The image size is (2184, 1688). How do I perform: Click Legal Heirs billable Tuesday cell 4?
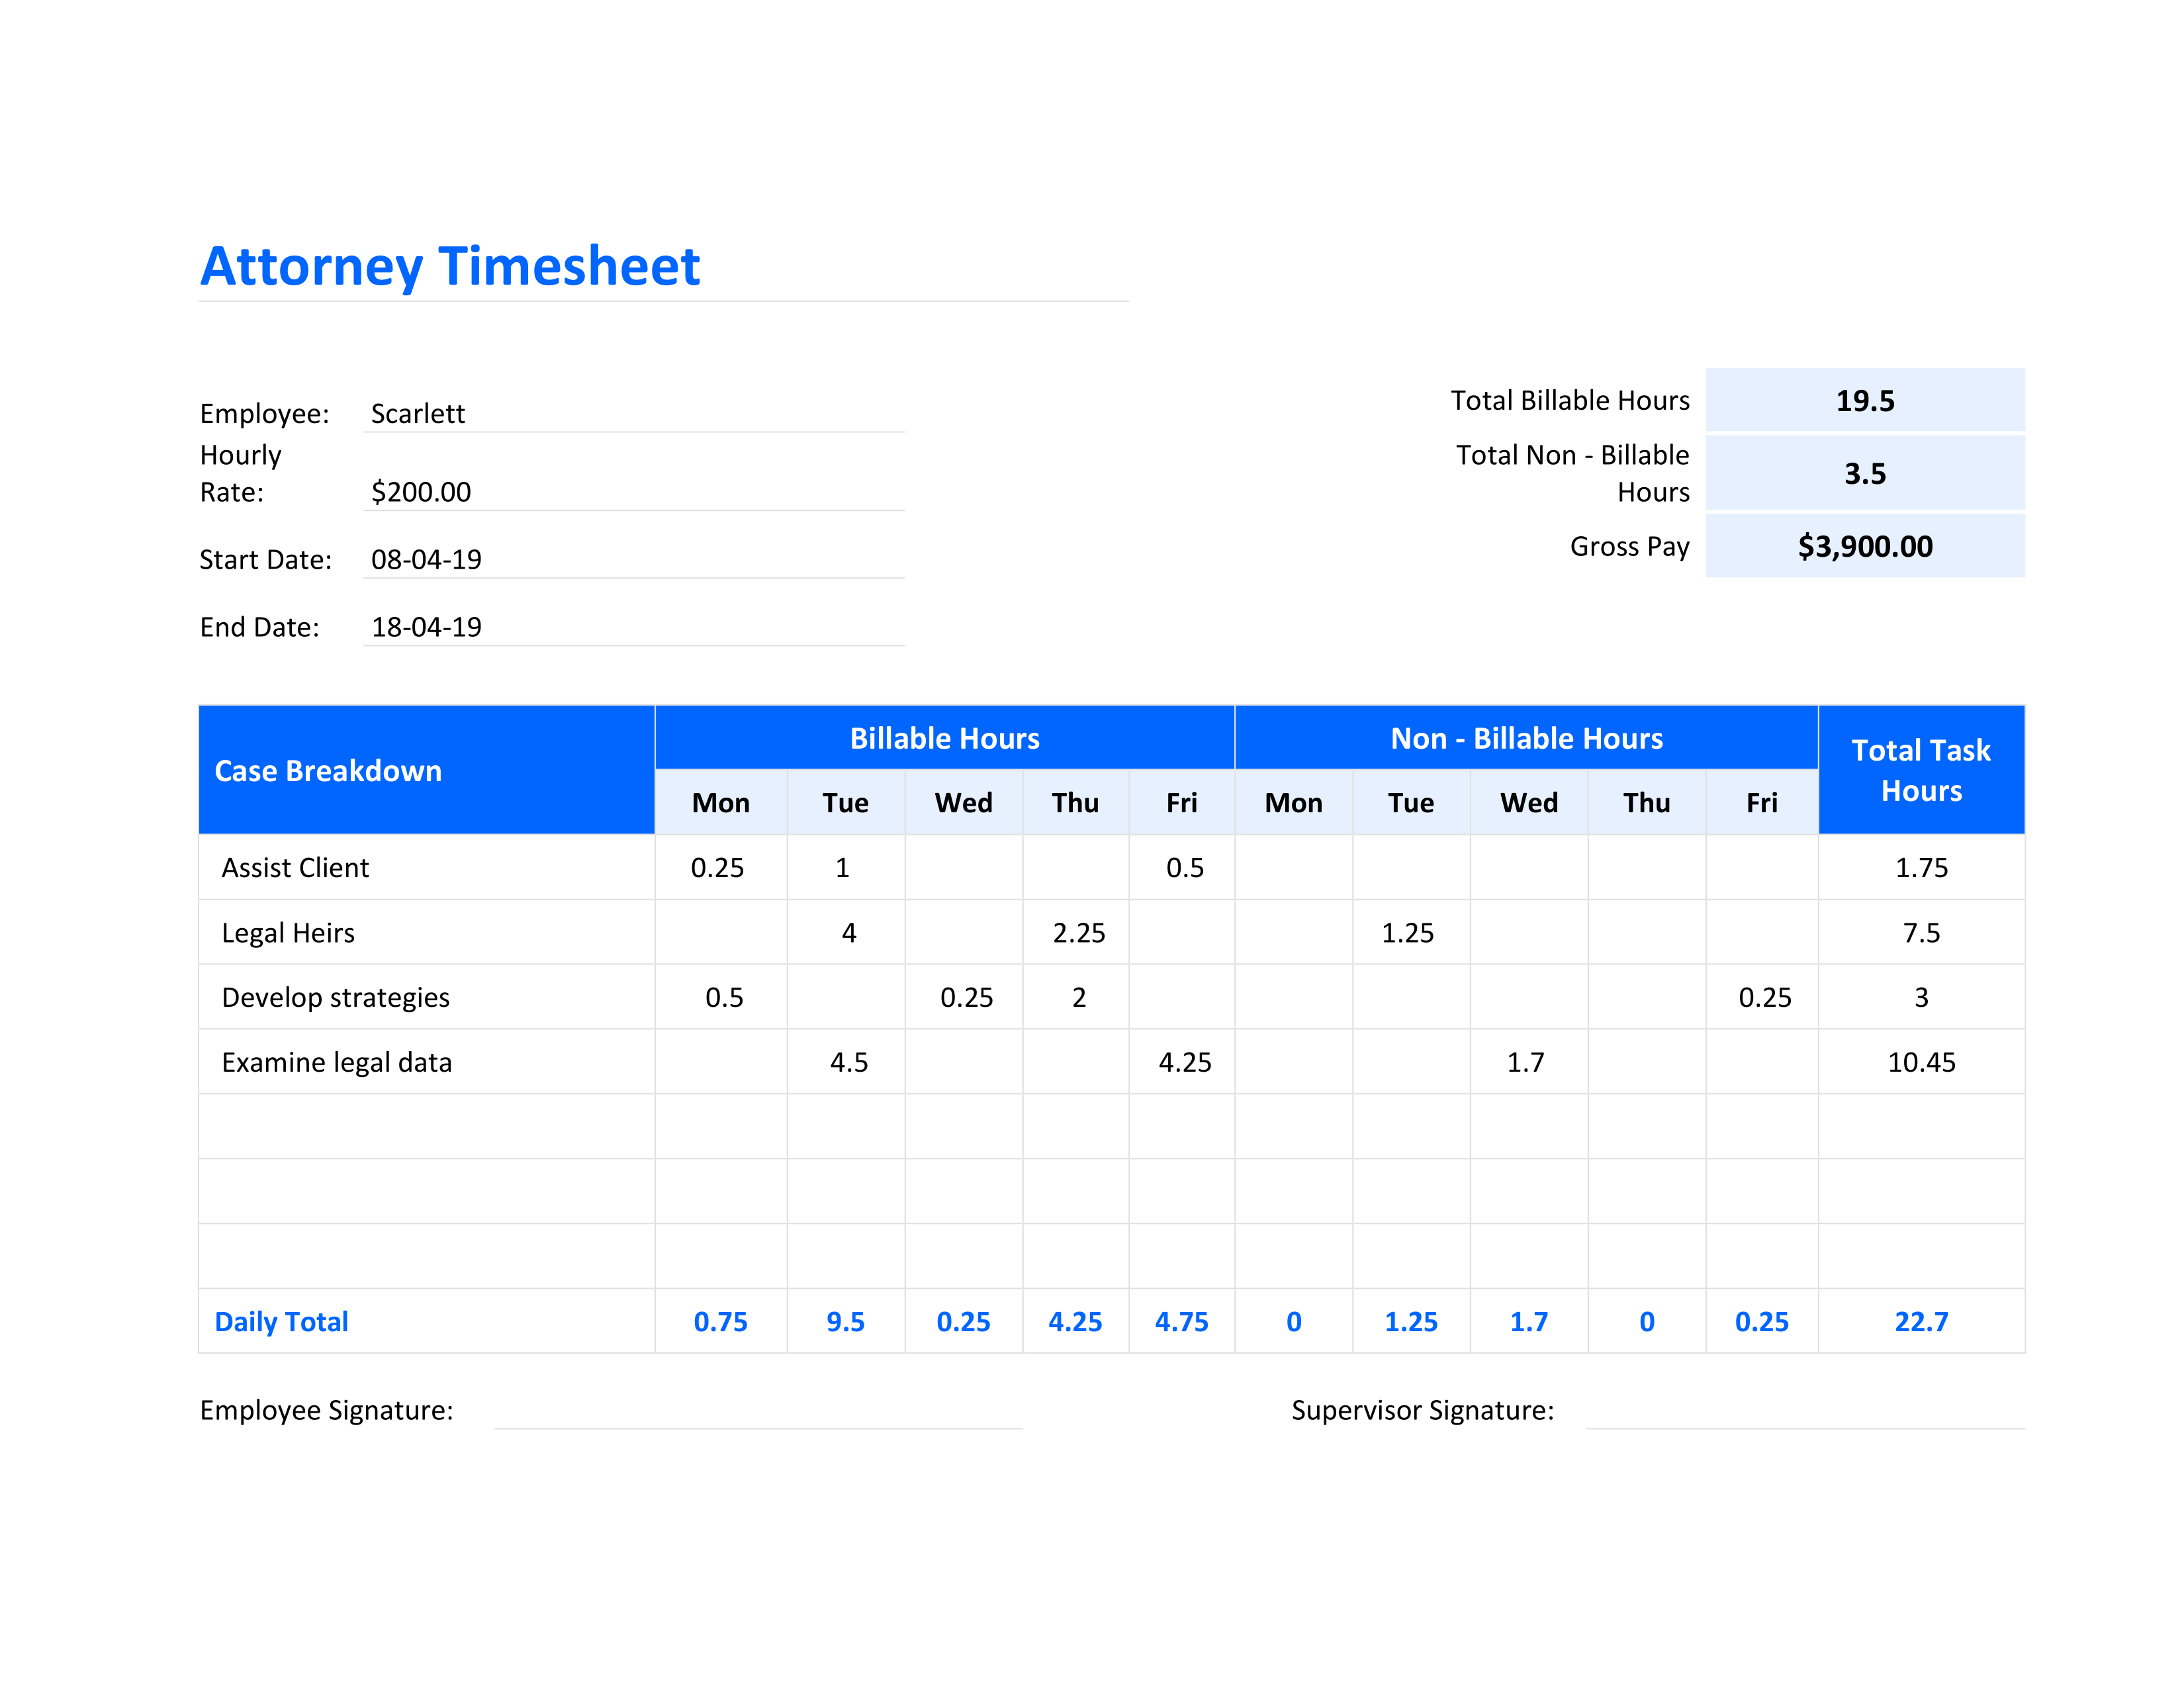(846, 932)
